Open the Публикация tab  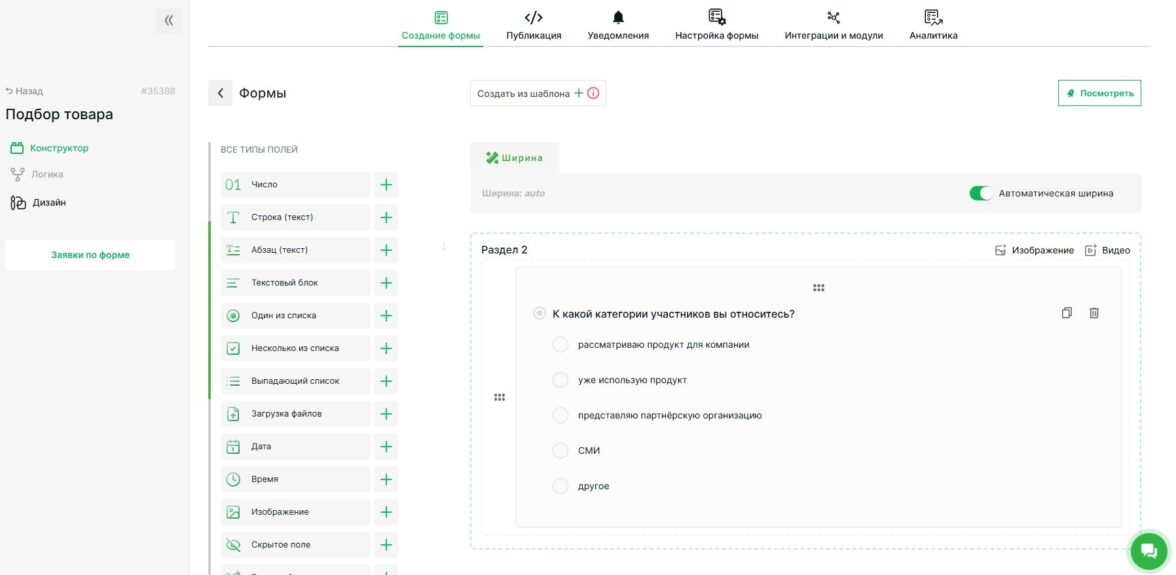[533, 25]
